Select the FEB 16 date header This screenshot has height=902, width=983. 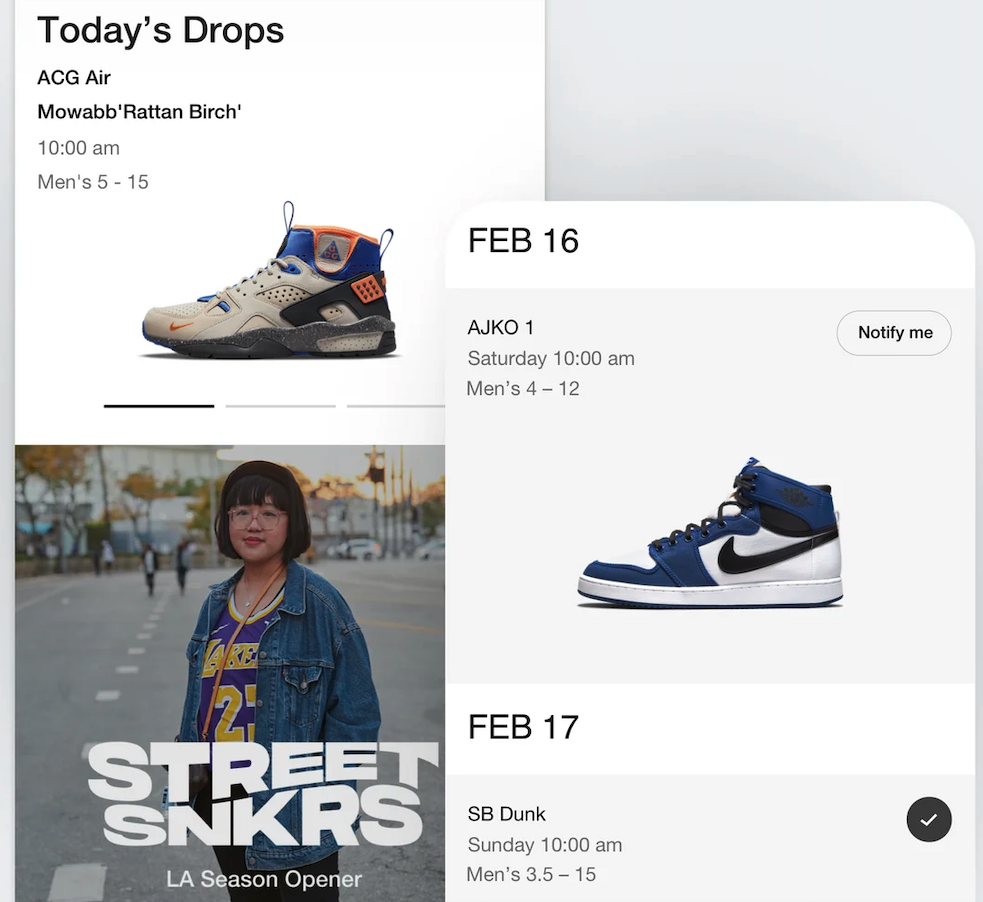tap(523, 241)
